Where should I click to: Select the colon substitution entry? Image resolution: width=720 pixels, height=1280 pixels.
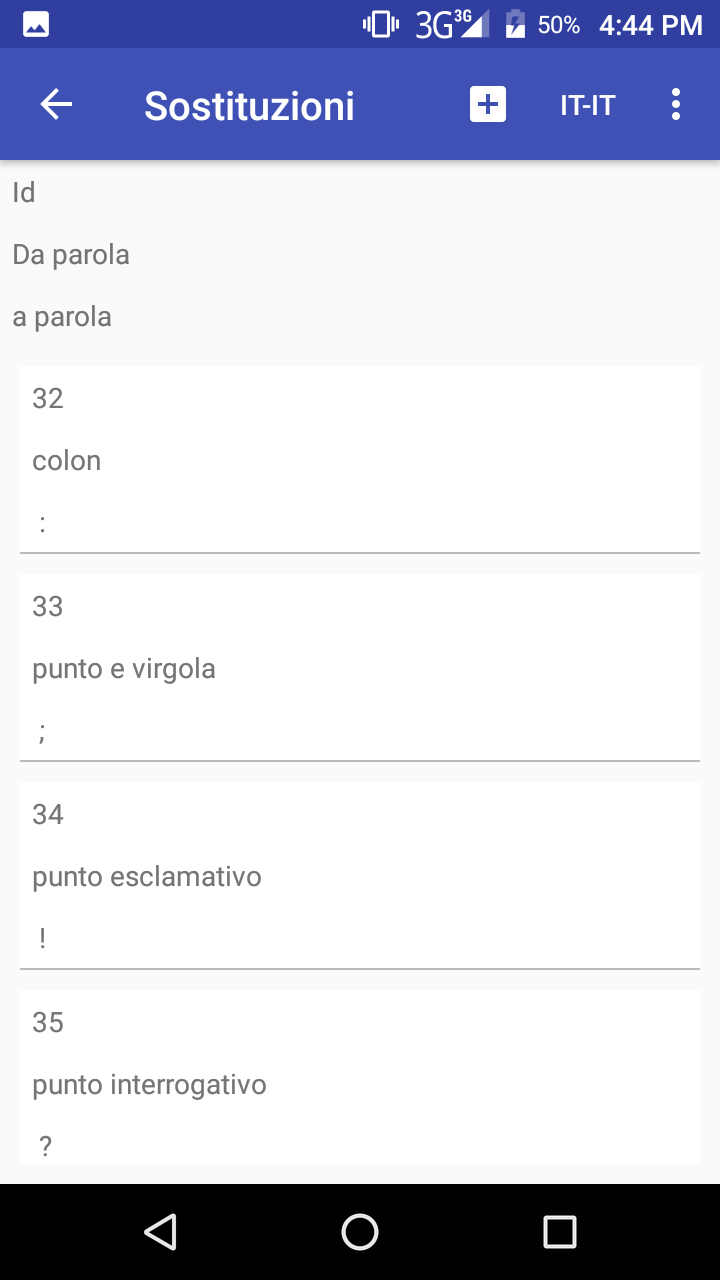(x=360, y=460)
